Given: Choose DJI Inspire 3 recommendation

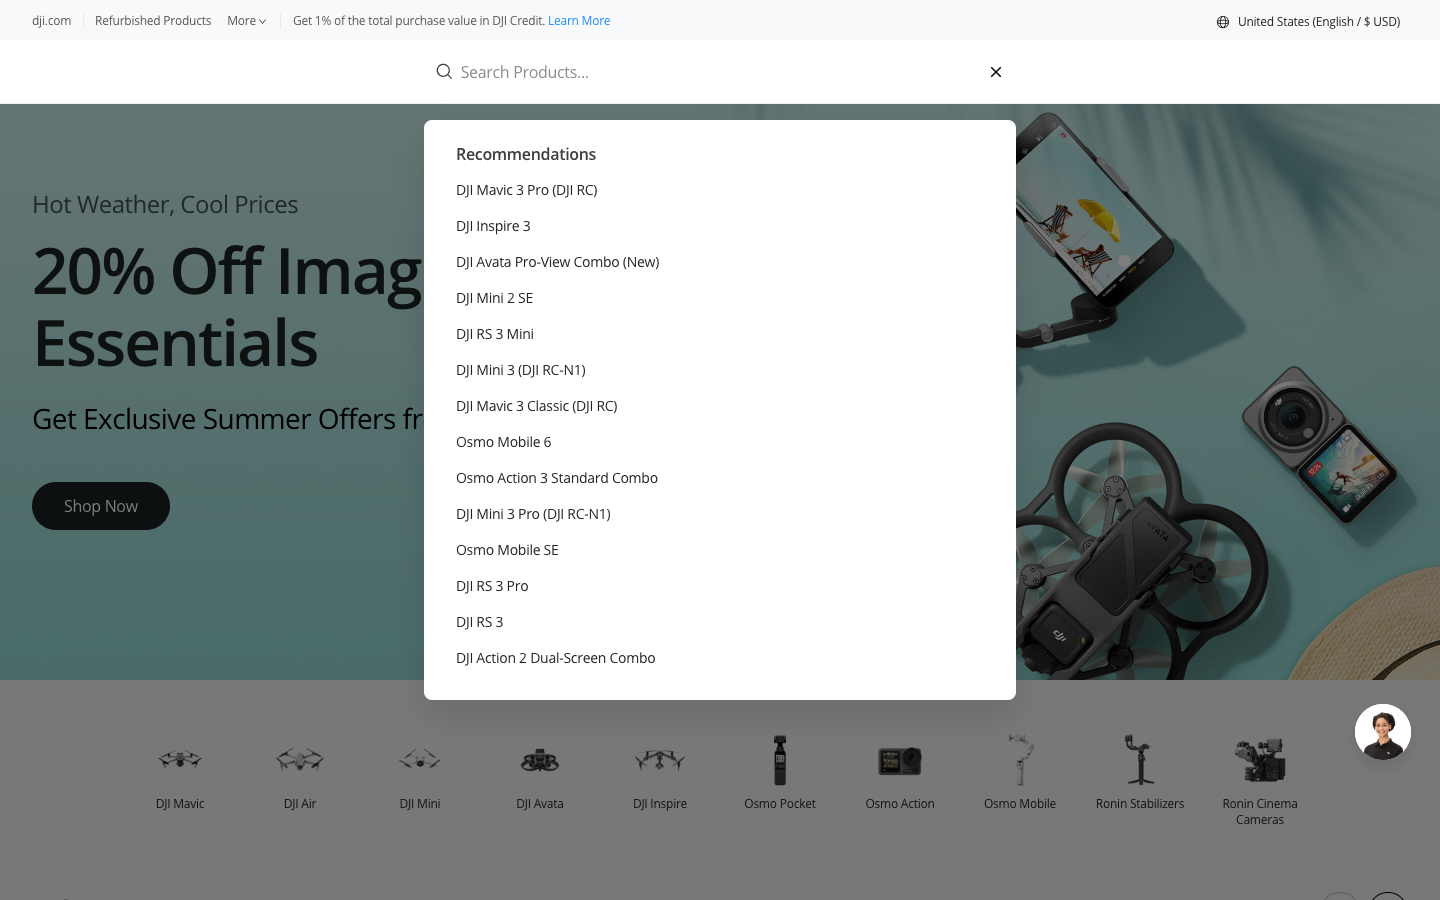Looking at the screenshot, I should coord(493,226).
